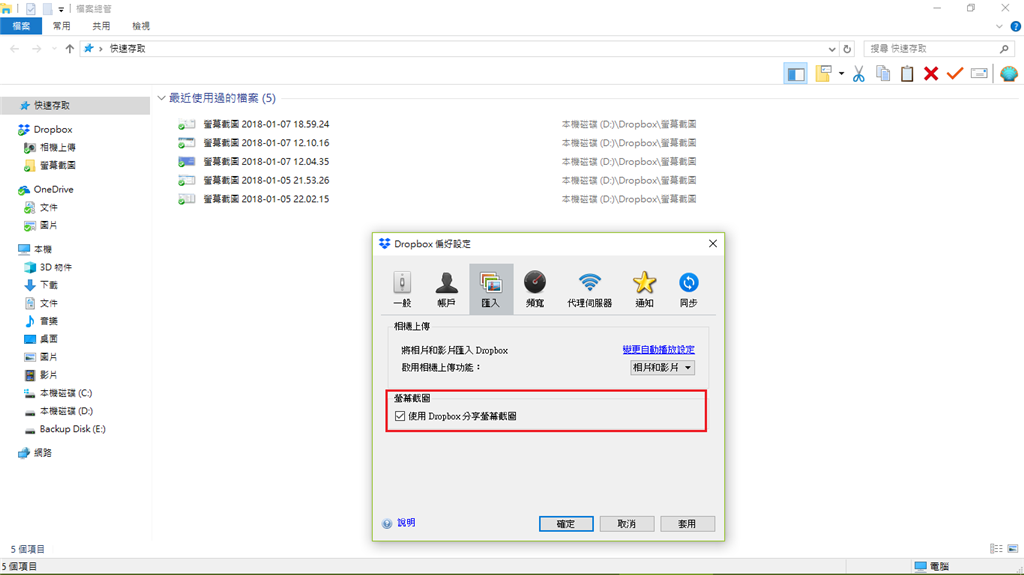Viewport: 1024px width, 575px height.
Task: Click the shell globe toolbar icon
Action: click(1009, 74)
